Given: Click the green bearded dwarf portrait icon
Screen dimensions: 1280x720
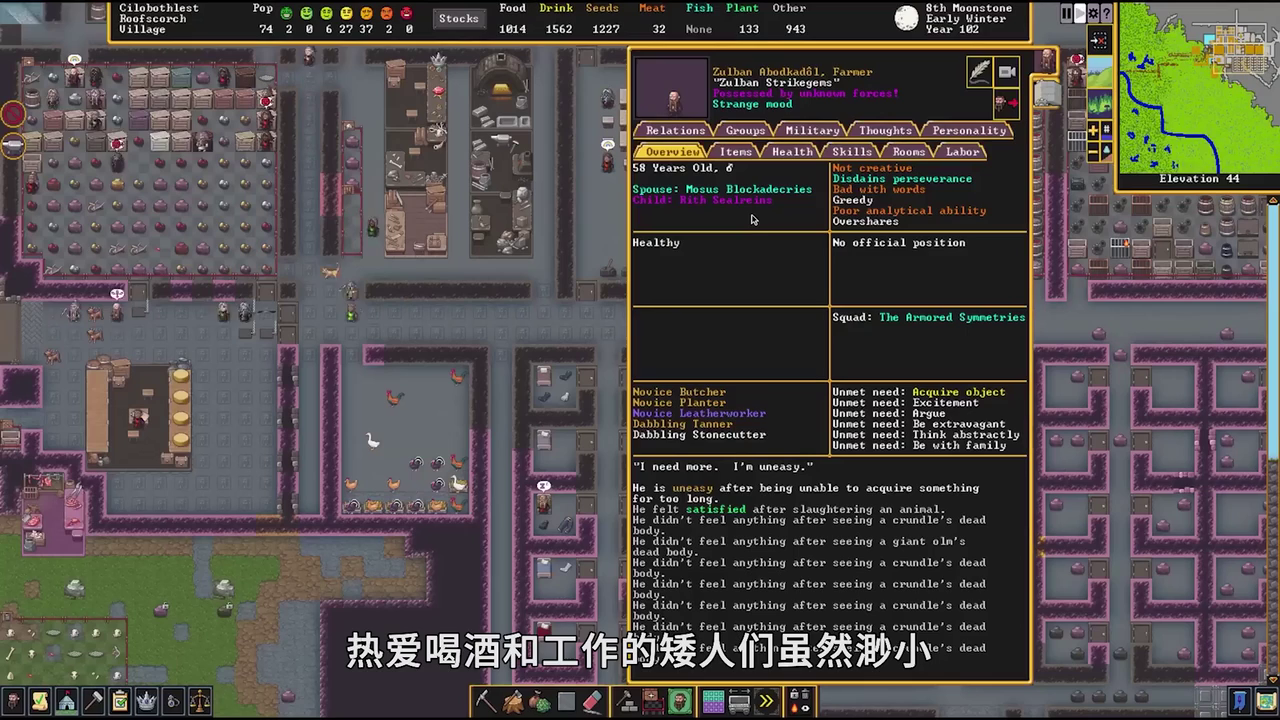Looking at the screenshot, I should pos(680,701).
